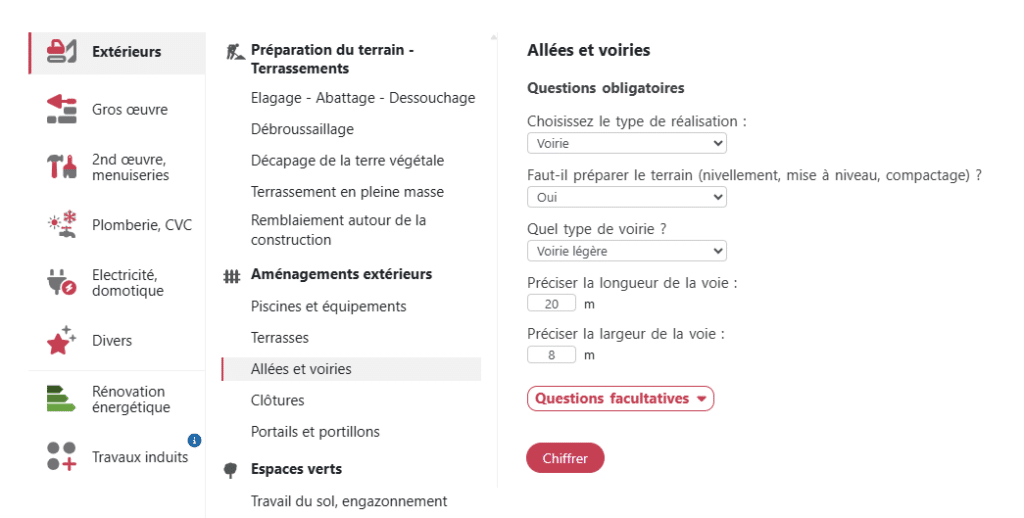Click the longueur de la voie field

(552, 304)
